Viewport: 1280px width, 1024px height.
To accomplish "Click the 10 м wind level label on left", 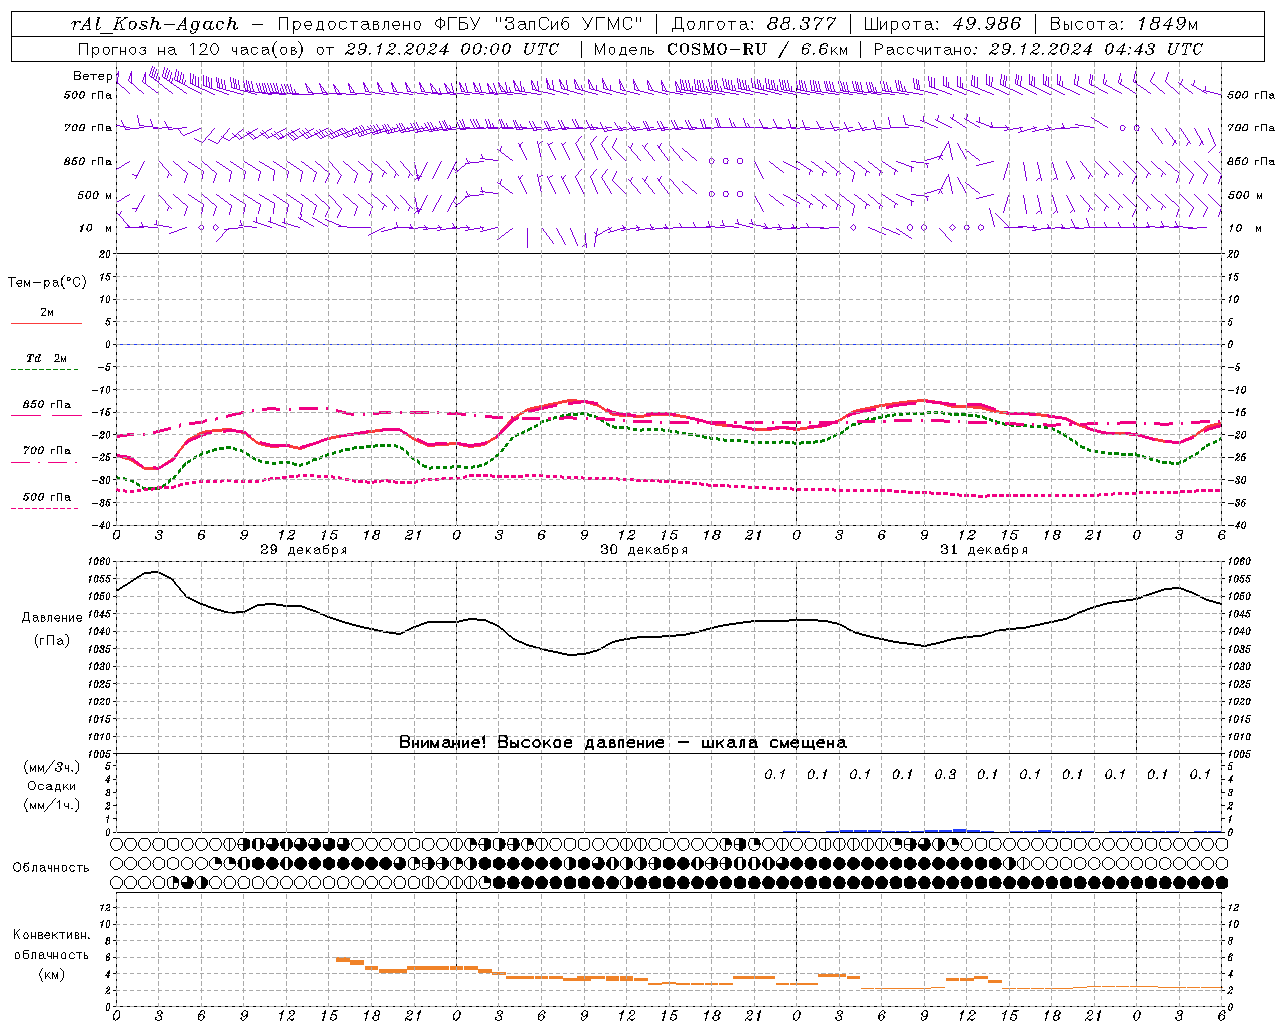I will (x=95, y=228).
